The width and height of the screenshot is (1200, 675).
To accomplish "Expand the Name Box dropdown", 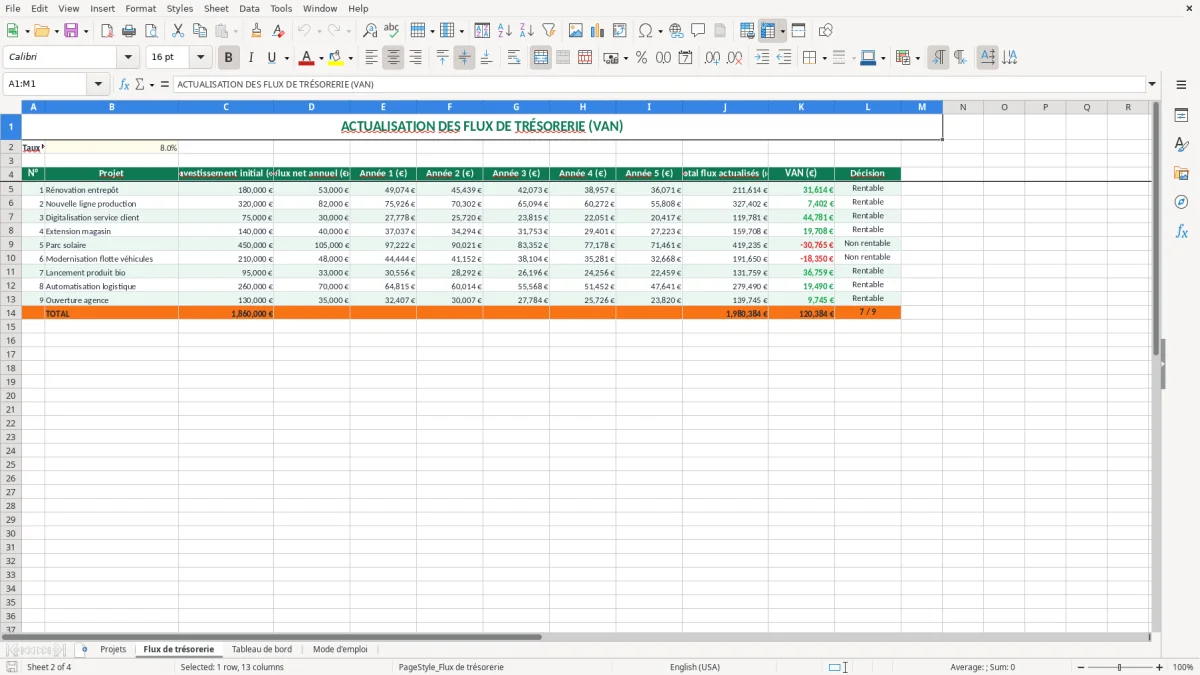I will pos(99,84).
